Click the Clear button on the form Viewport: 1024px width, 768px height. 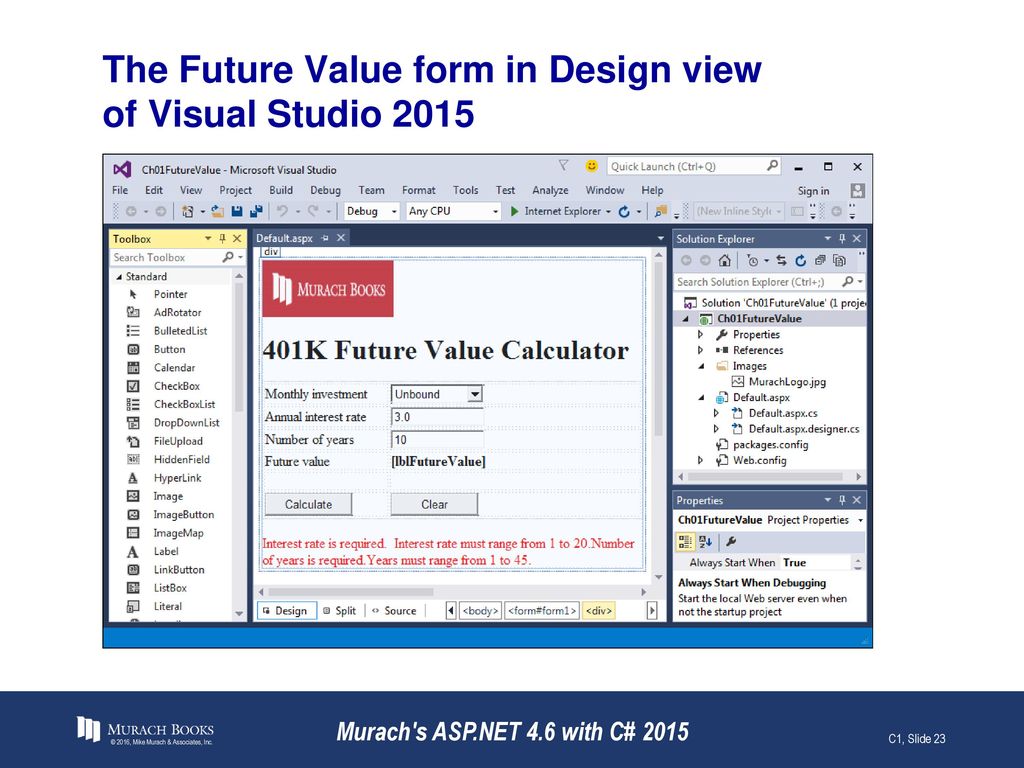(x=434, y=504)
